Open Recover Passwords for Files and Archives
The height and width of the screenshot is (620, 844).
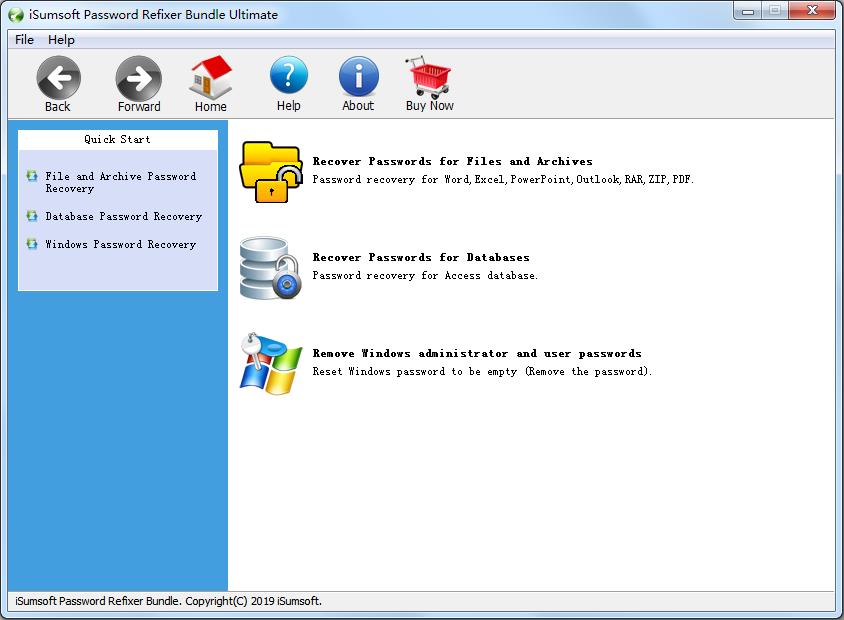pos(452,161)
